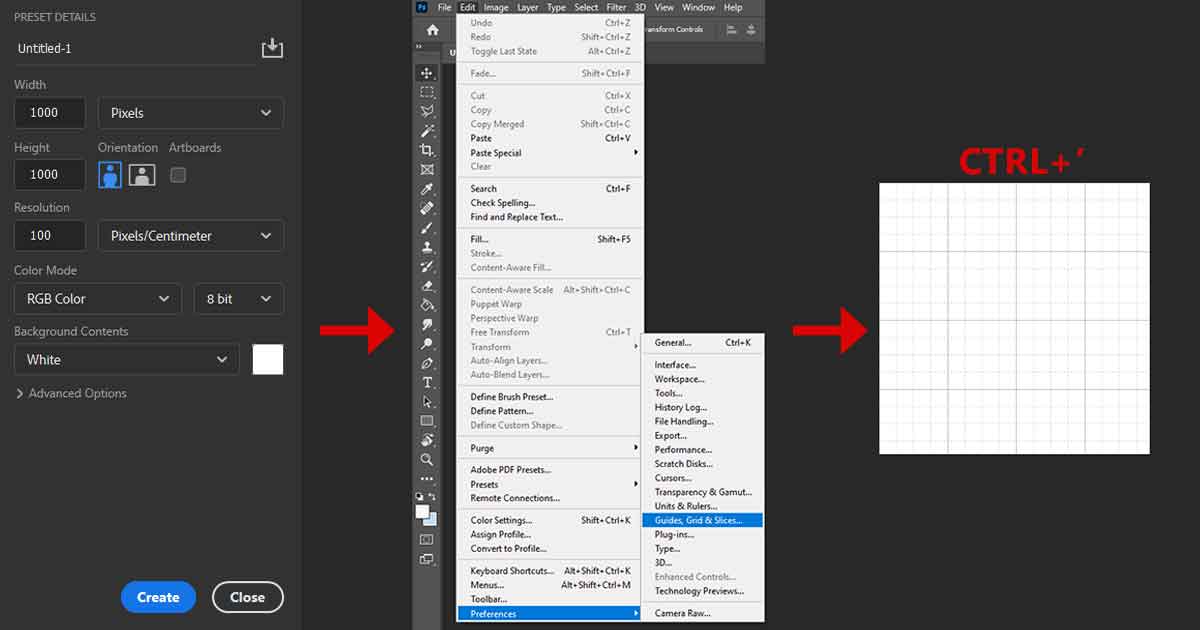Open the Pixels width unit dropdown
1200x630 pixels.
point(190,113)
